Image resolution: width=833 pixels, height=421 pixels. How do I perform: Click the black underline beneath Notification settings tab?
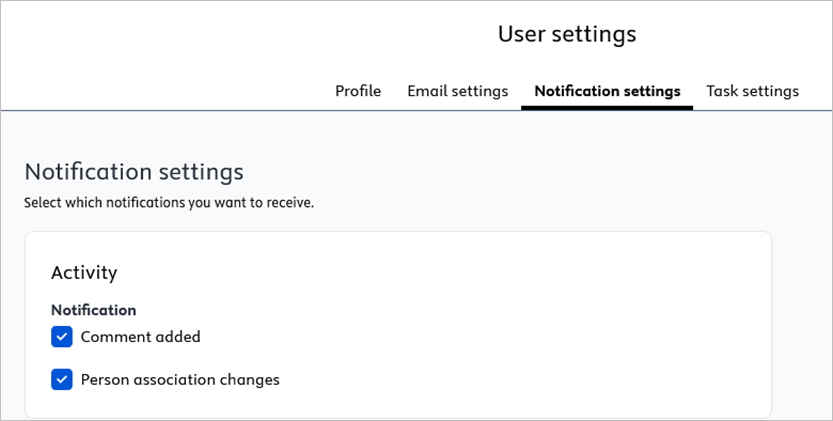pos(607,106)
